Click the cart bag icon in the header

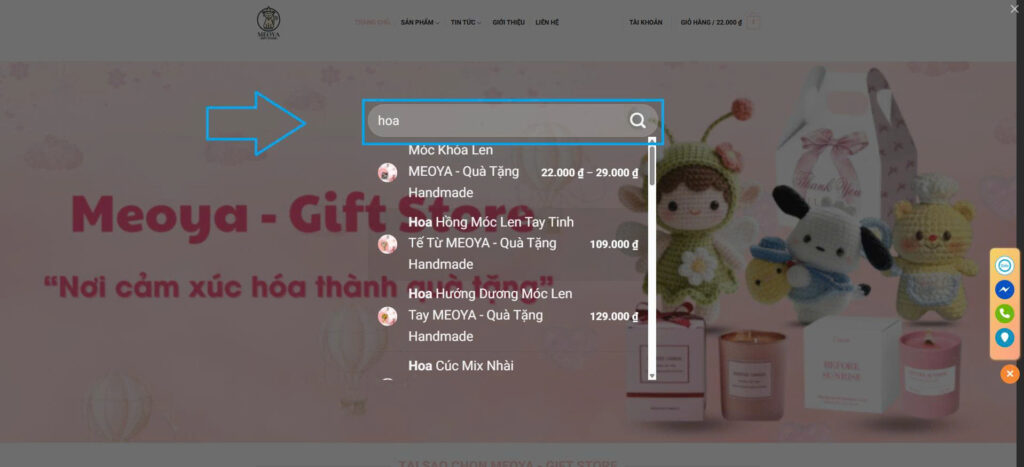(754, 22)
